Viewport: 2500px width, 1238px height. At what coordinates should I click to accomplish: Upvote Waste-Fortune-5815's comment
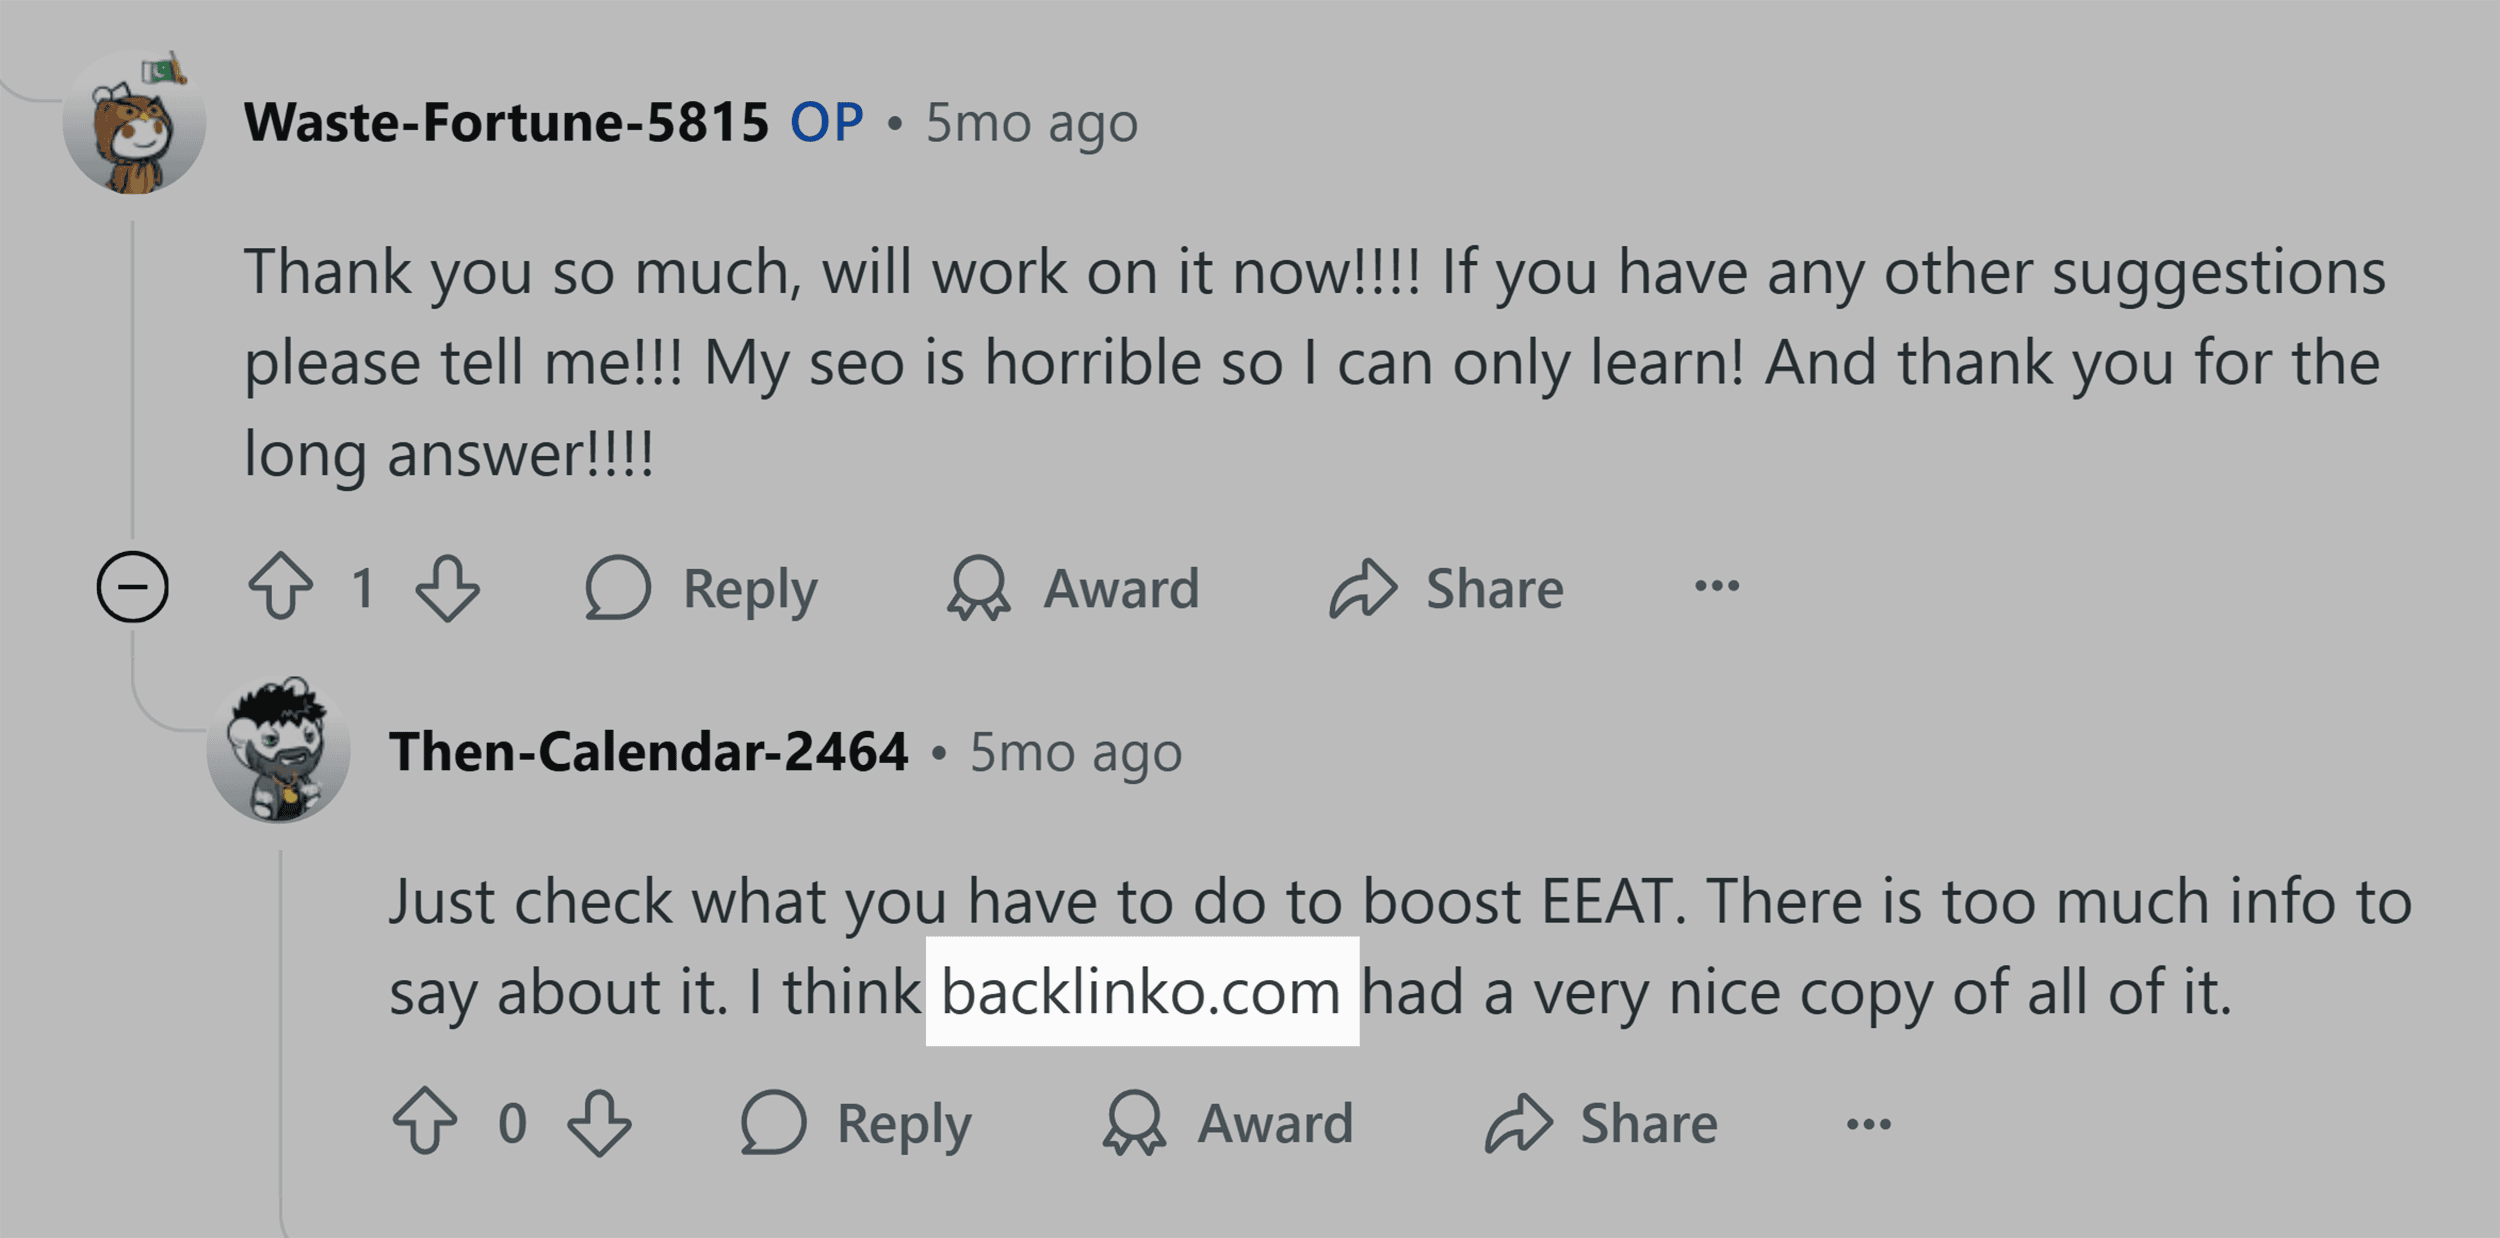tap(280, 587)
